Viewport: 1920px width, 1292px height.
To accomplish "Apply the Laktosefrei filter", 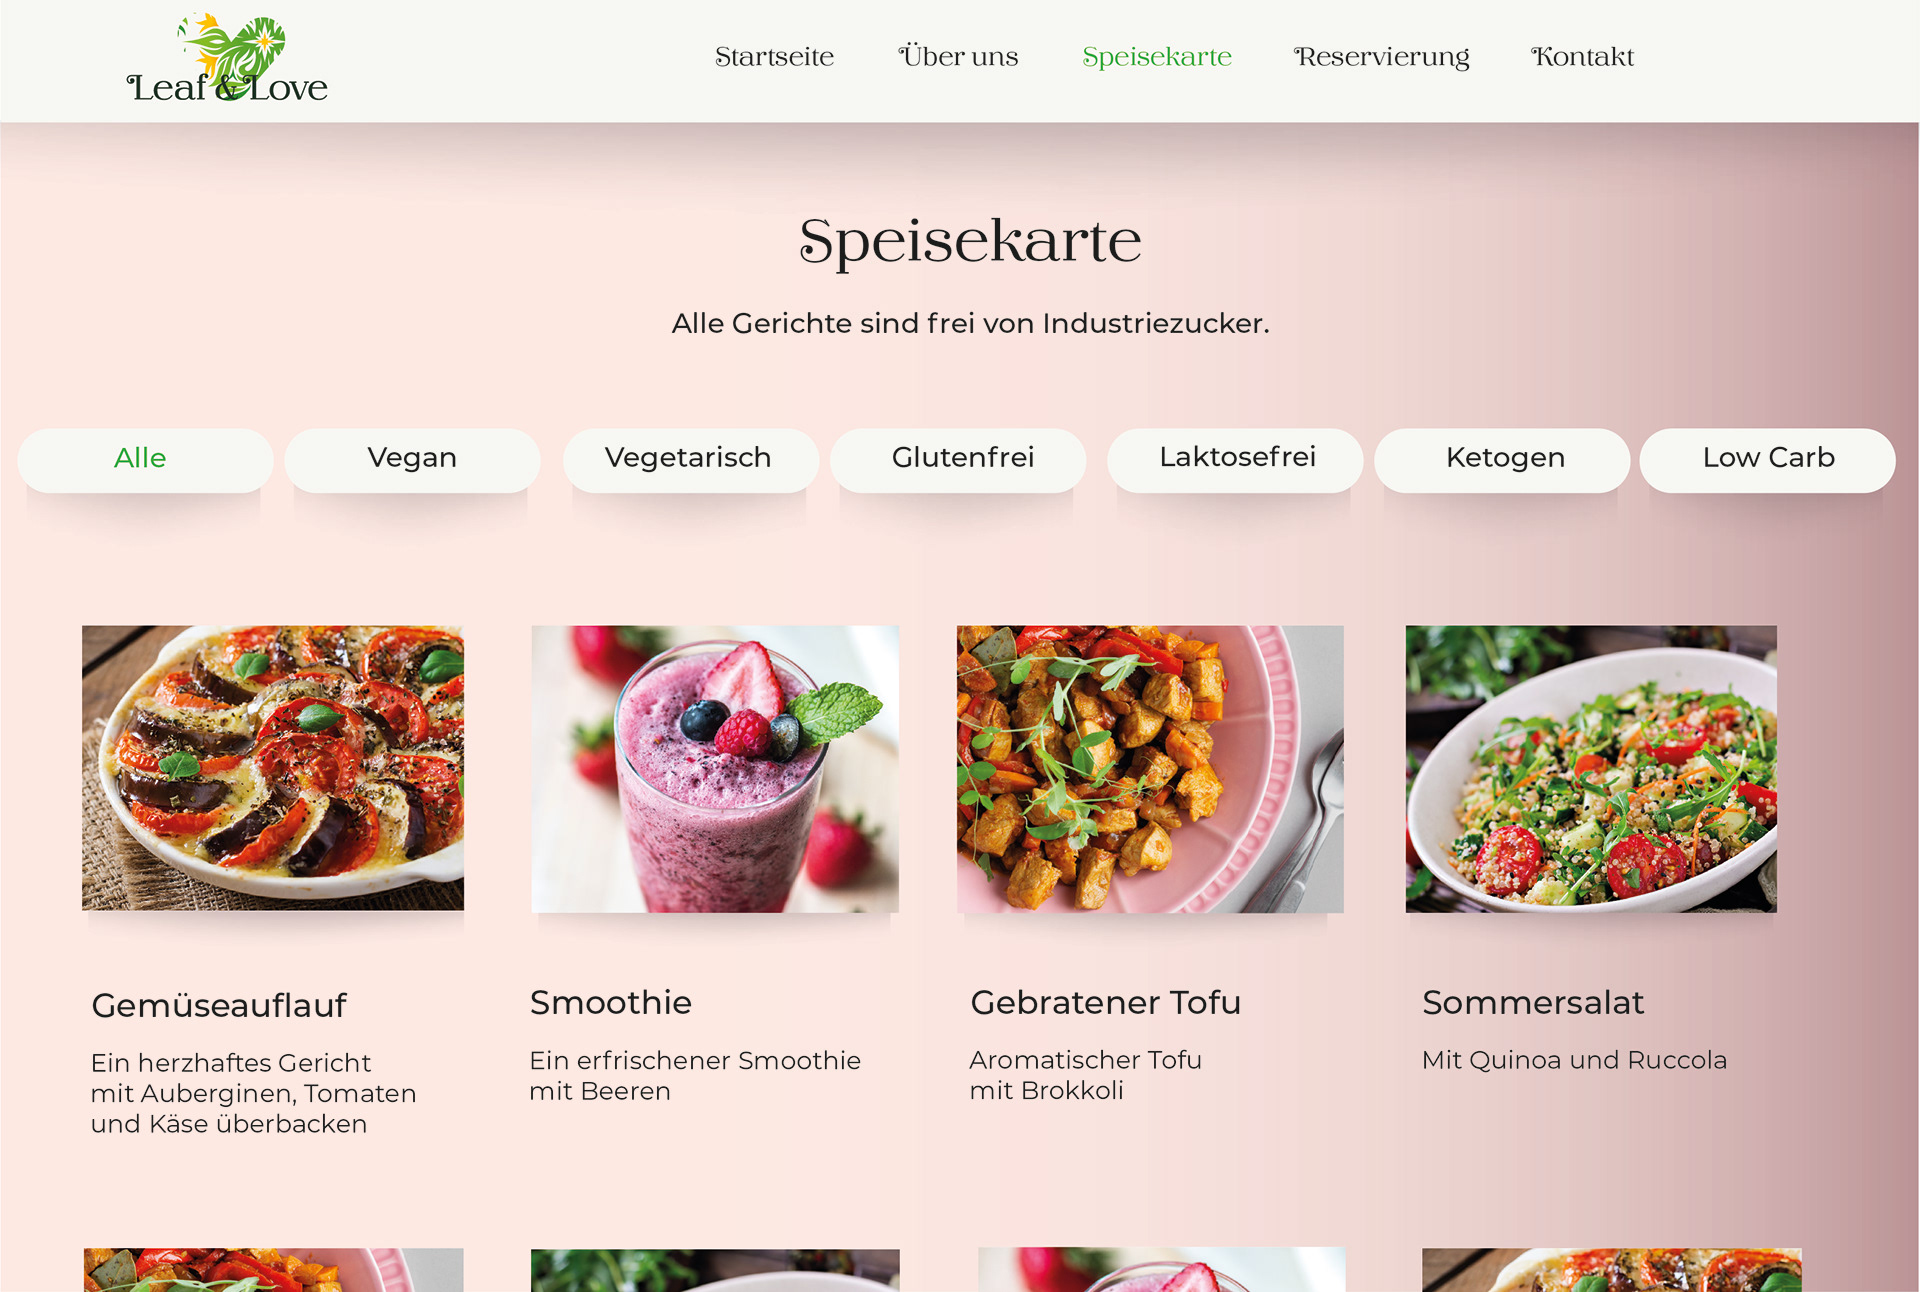I will 1235,460.
